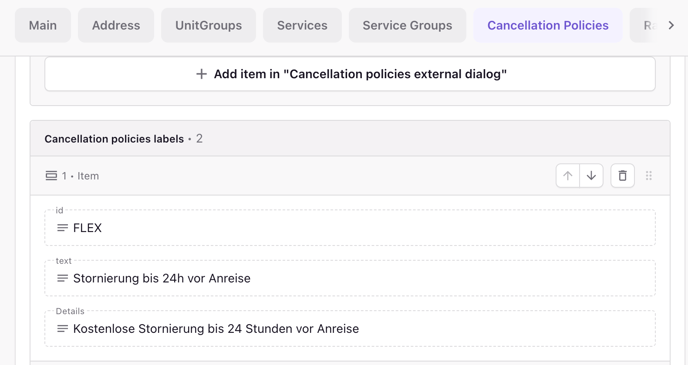Move Item 1 up with arrow

point(567,176)
